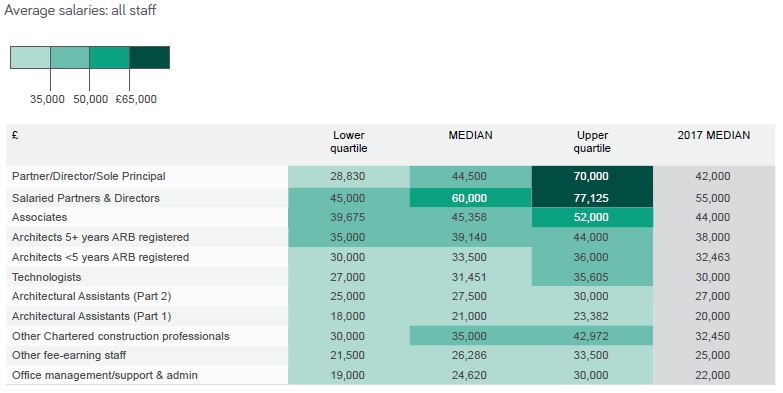Click the 2017 MEDIAN column header
The height and width of the screenshot is (393, 783).
coord(714,135)
